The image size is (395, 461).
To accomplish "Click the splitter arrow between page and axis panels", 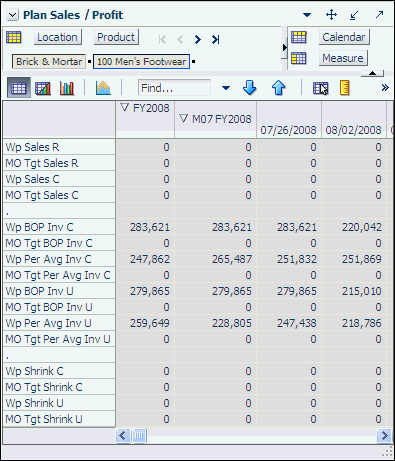I will (284, 47).
